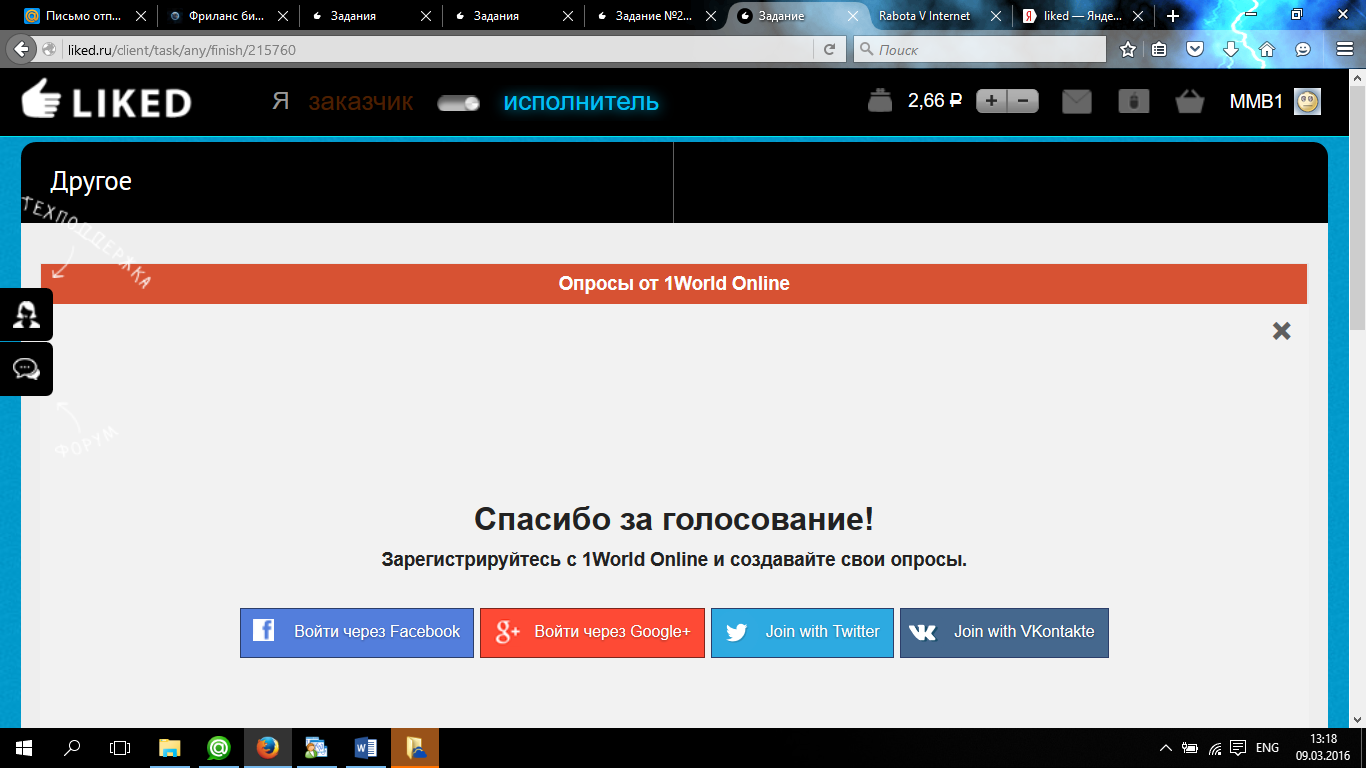
Task: Click Join with VKontakte button
Action: (1004, 633)
